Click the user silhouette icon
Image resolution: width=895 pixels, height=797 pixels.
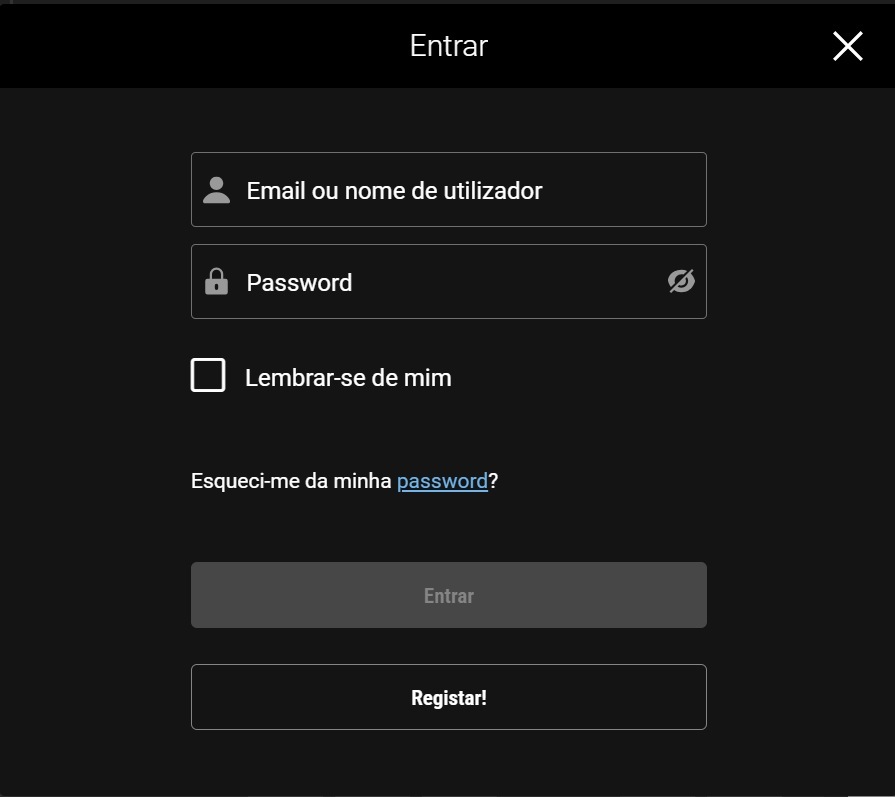tap(216, 190)
